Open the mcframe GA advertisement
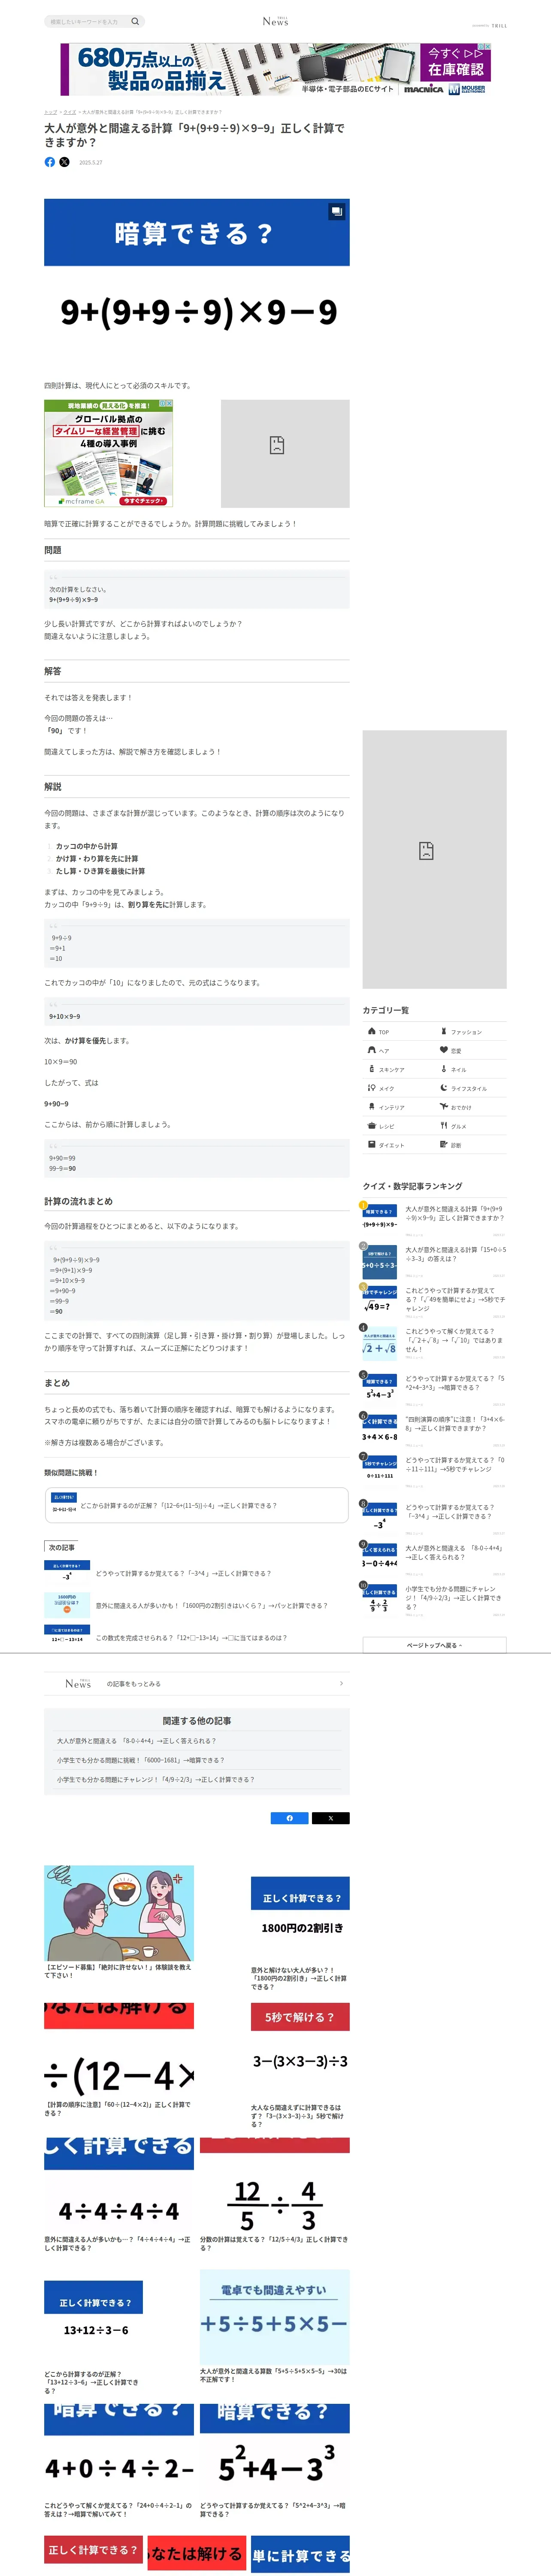This screenshot has height=2576, width=551. [x=108, y=453]
